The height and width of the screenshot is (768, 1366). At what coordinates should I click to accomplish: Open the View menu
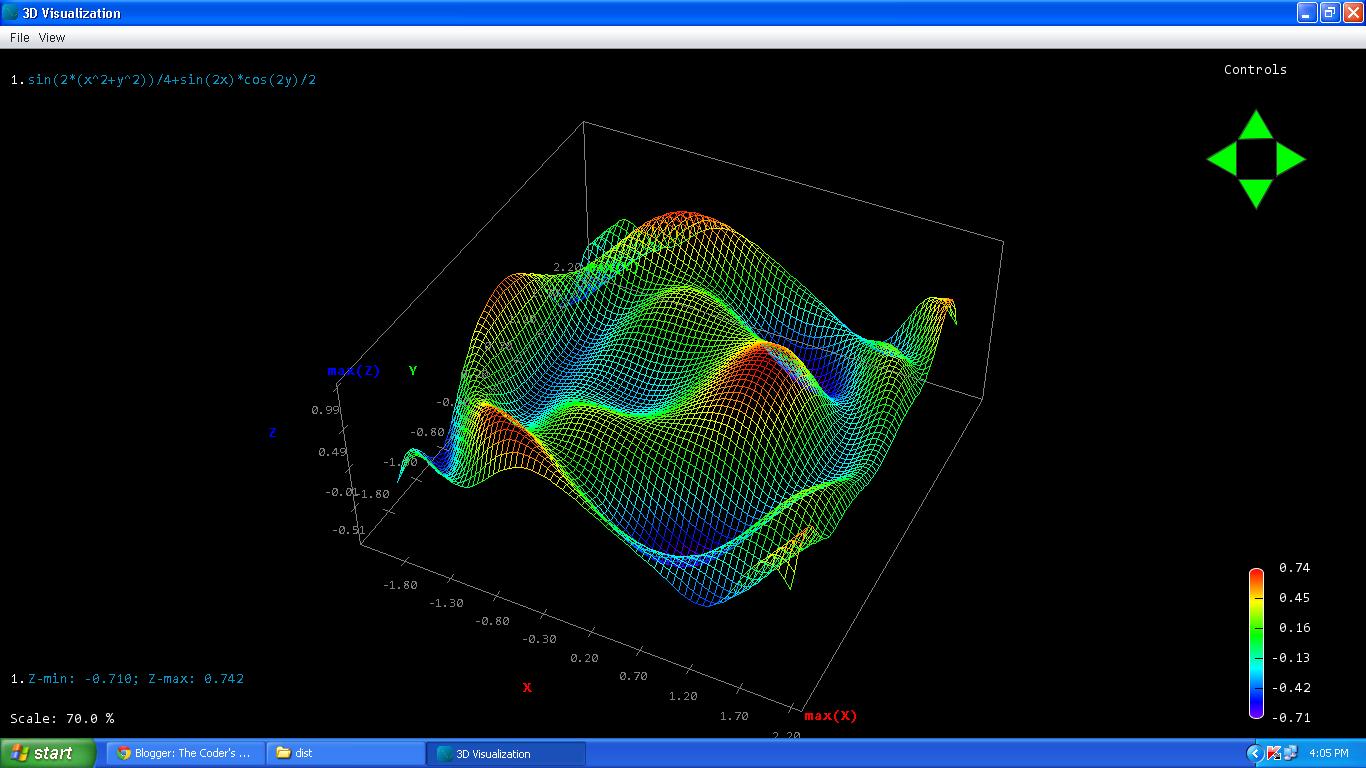(x=52, y=37)
